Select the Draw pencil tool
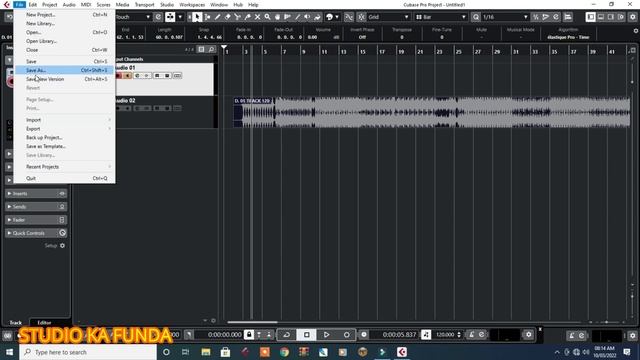Image resolution: width=640 pixels, height=360 pixels. tap(218, 17)
